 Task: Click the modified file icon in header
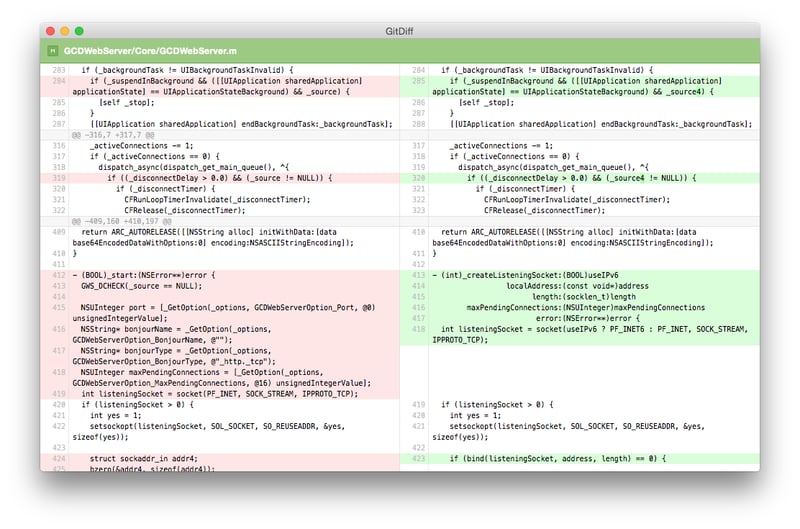[x=52, y=50]
